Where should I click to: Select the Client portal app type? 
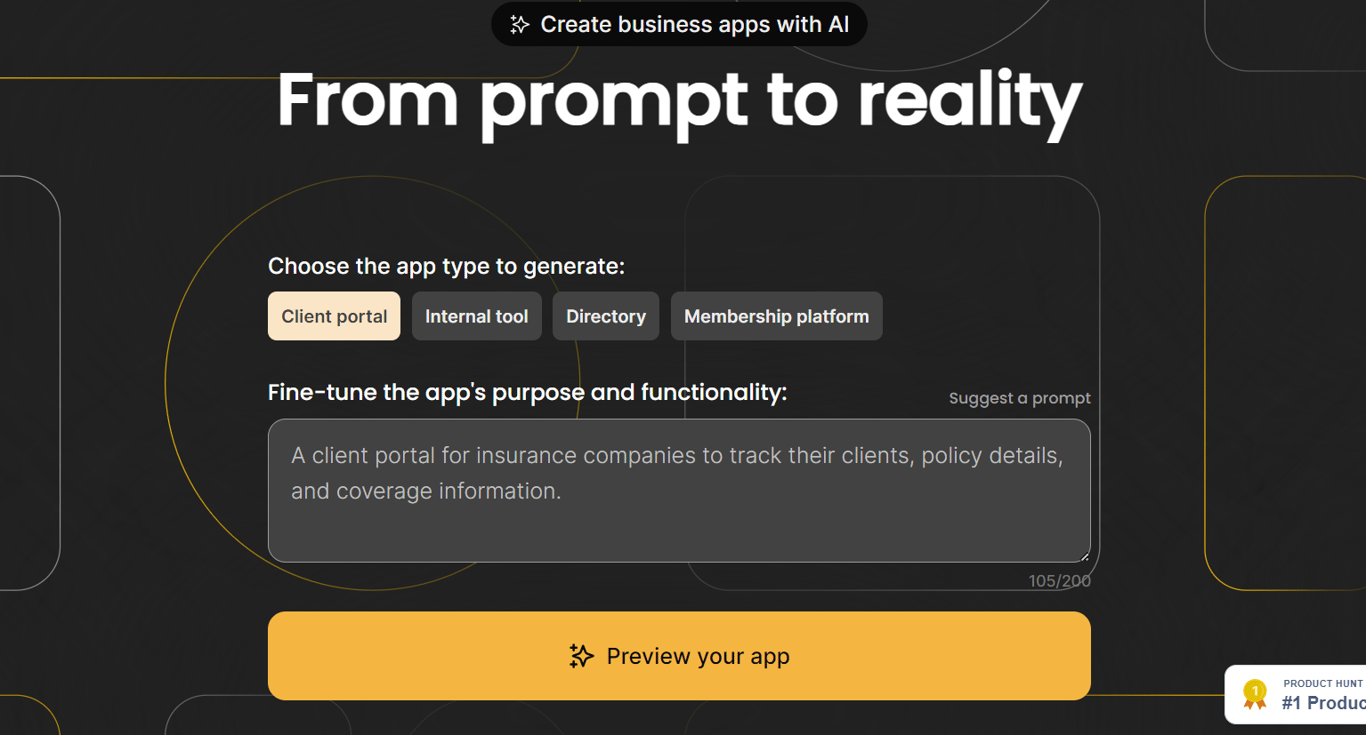334,316
